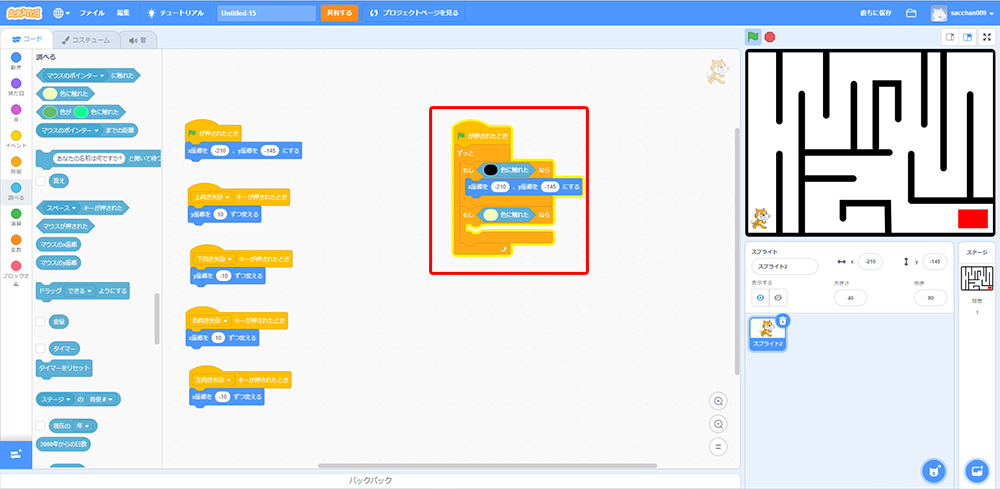
Task: Open the My Stuff folder icon
Action: pos(911,13)
